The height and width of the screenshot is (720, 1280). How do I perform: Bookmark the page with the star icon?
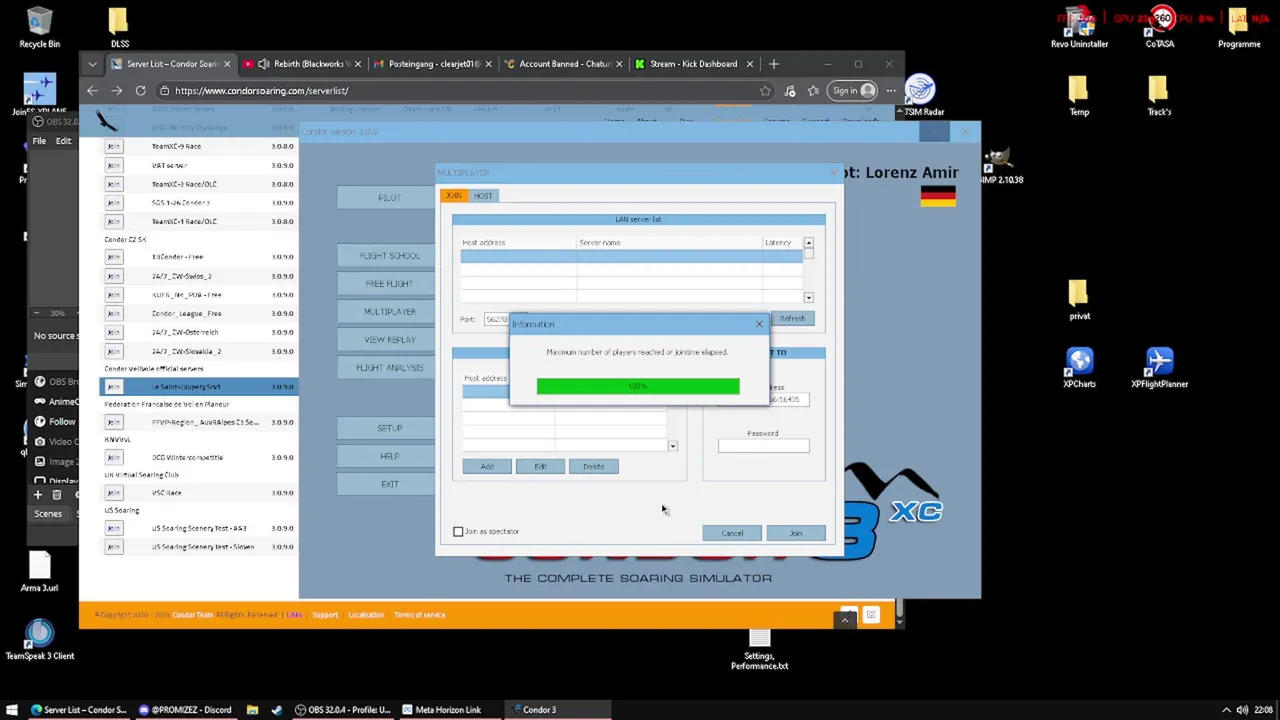coord(765,91)
